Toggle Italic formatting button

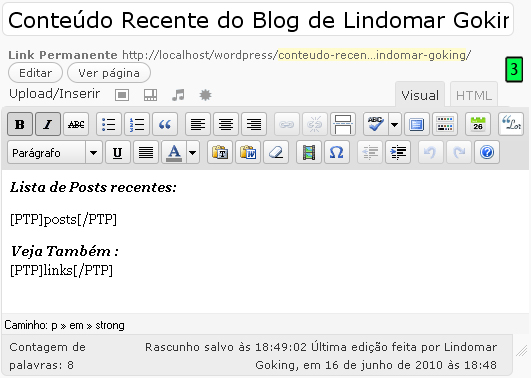pyautogui.click(x=48, y=124)
